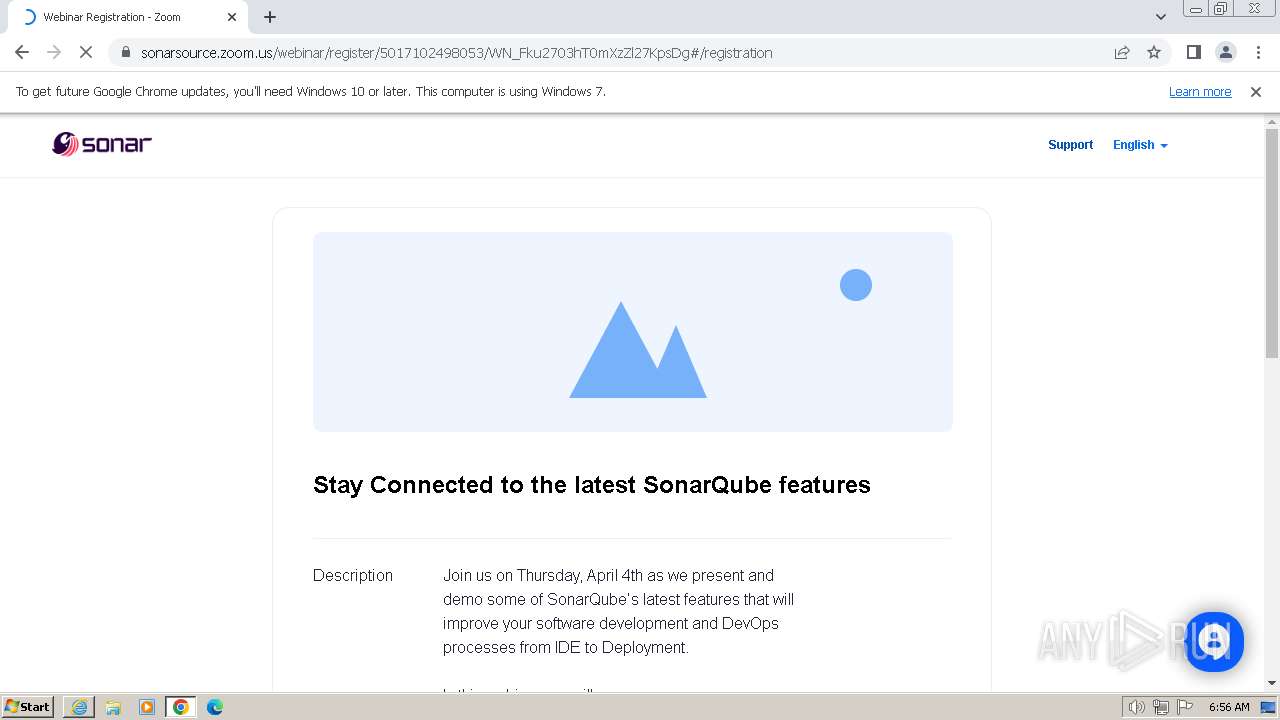Open Microsoft Edge from taskbar
The image size is (1280, 720).
[x=215, y=707]
